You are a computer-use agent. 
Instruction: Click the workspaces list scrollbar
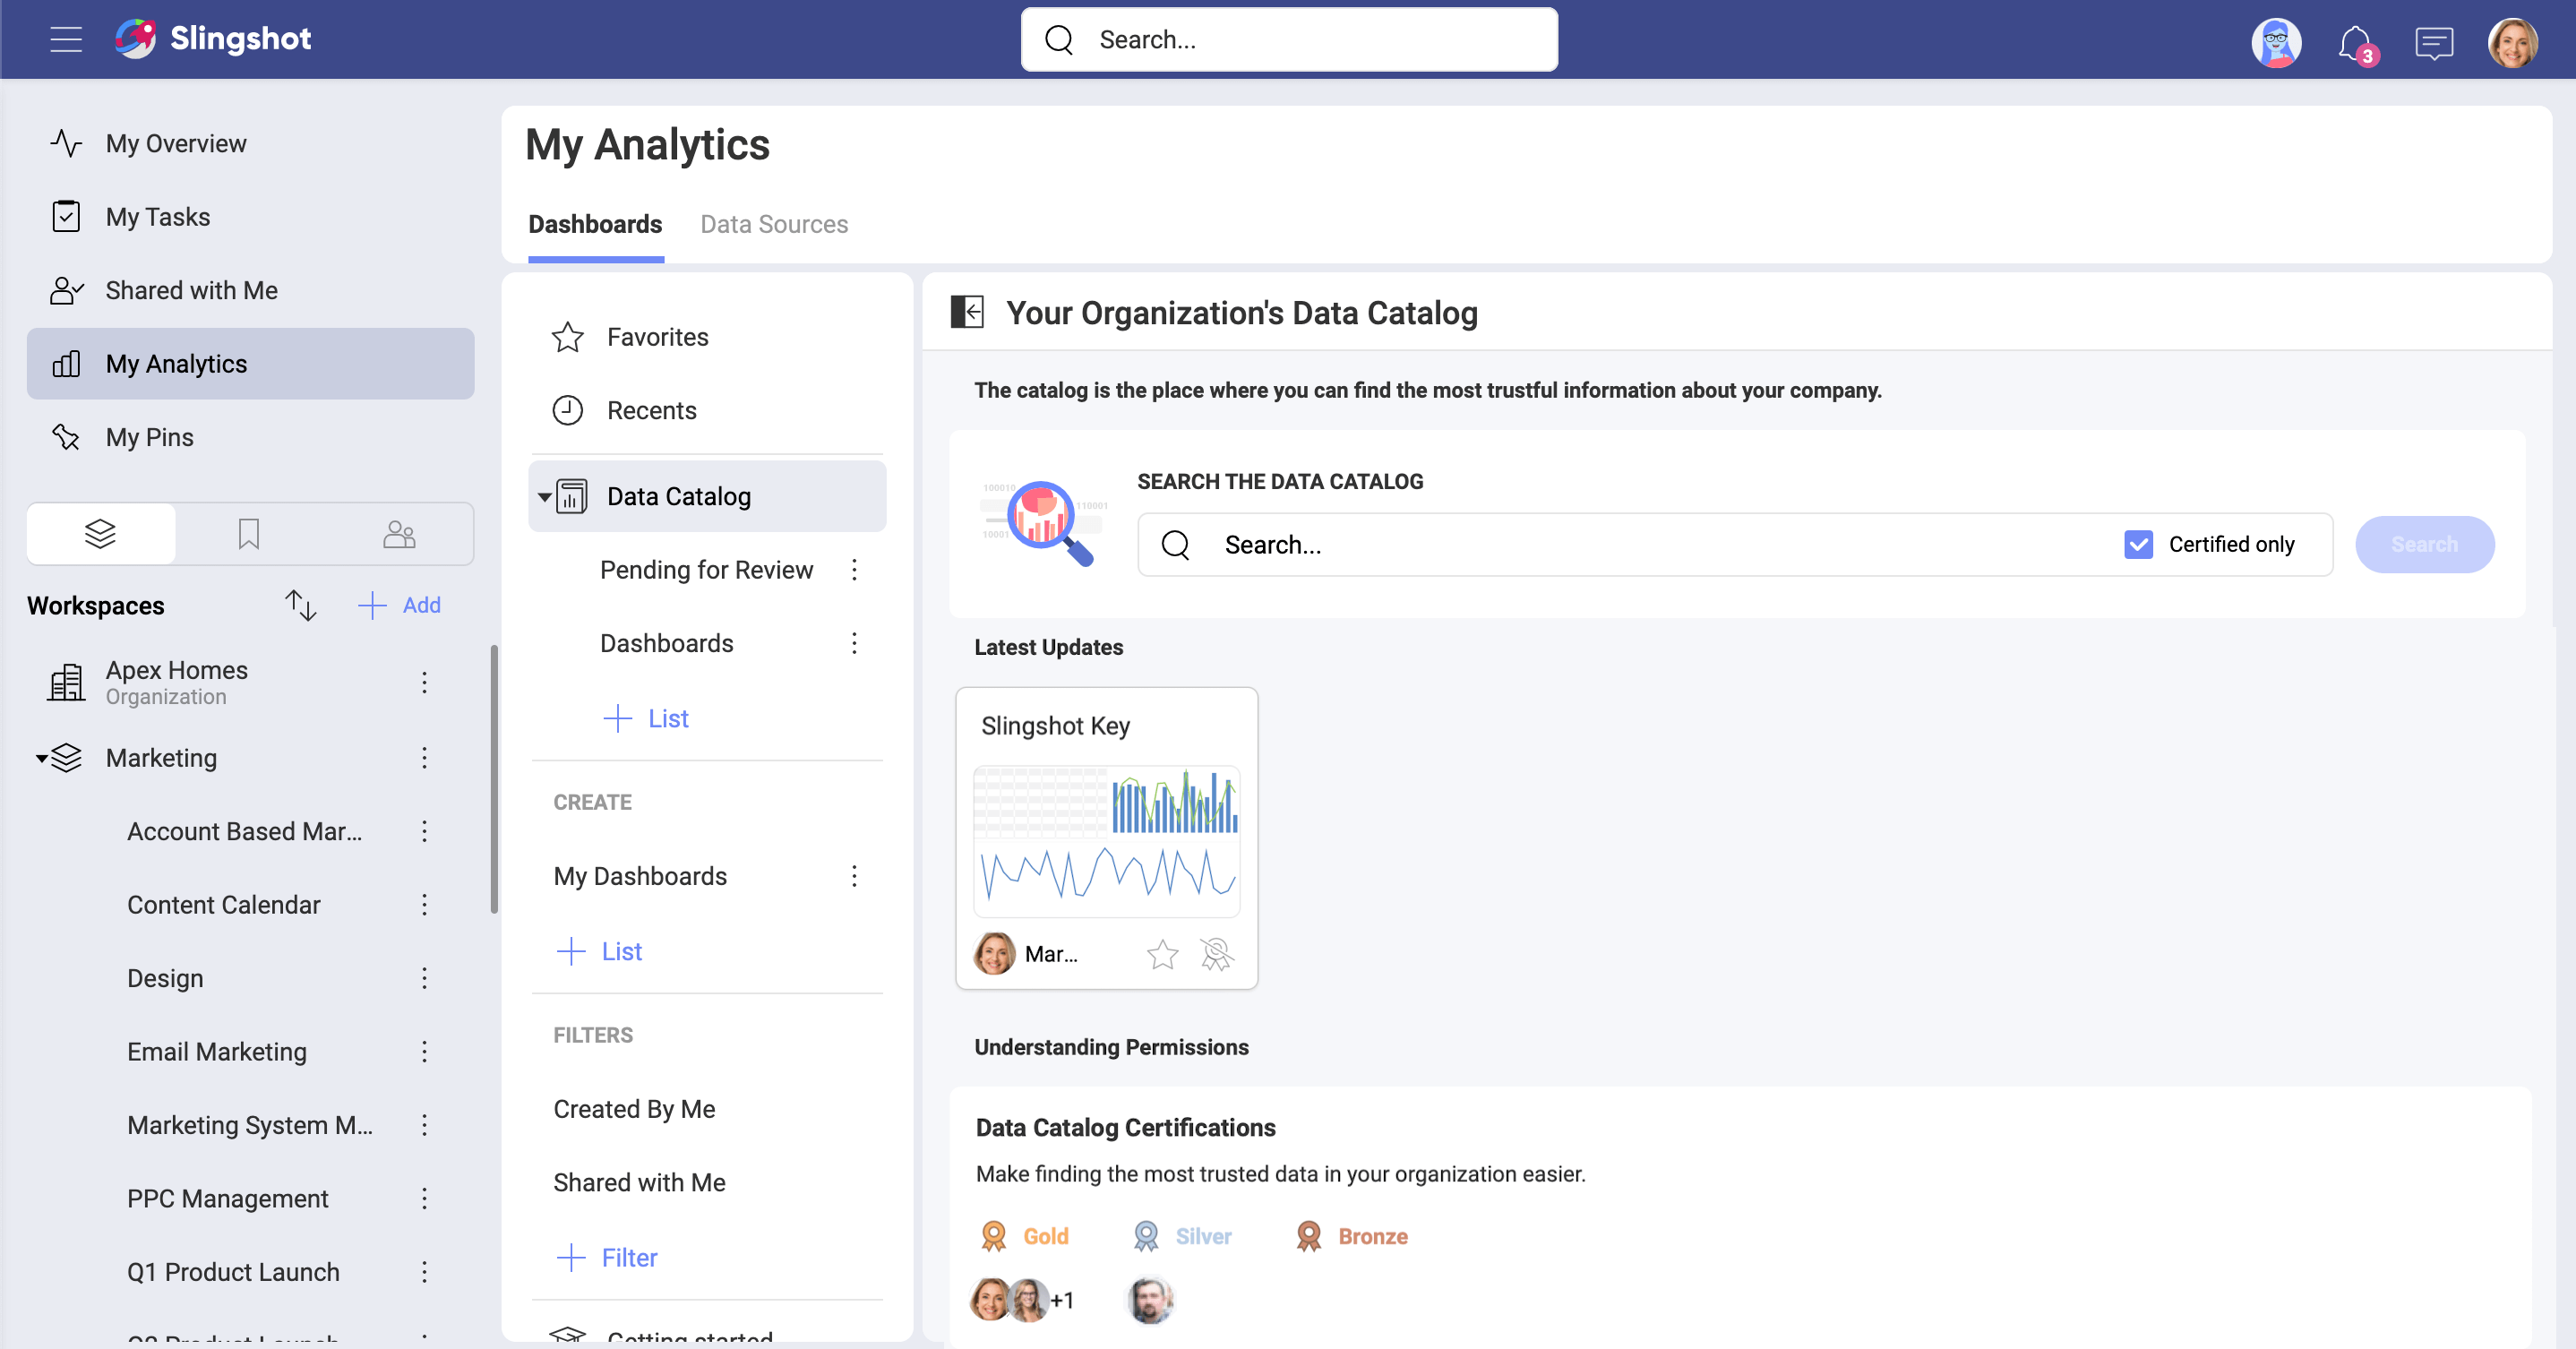[x=494, y=778]
